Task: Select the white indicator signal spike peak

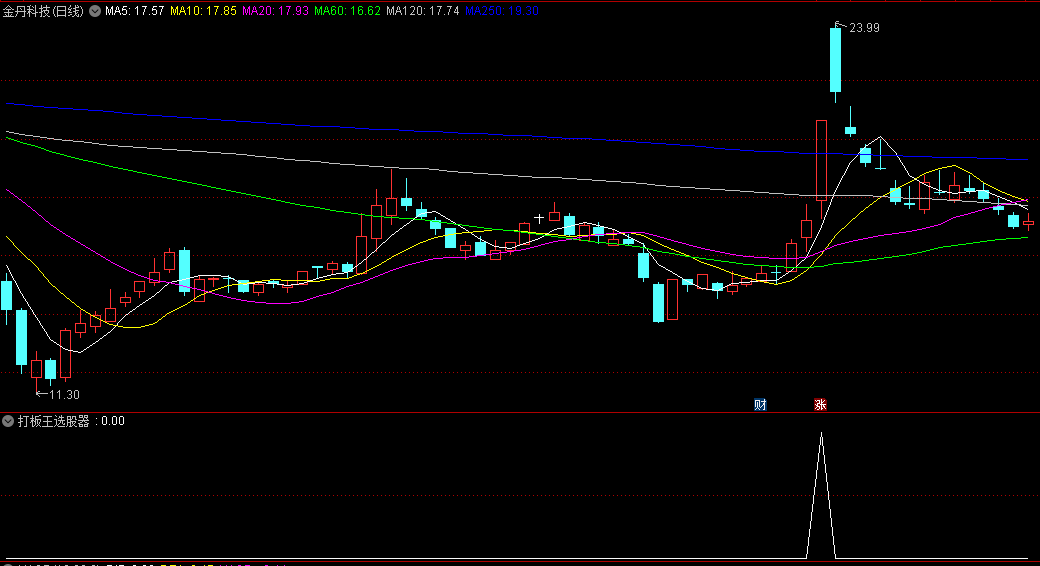Action: (821, 435)
